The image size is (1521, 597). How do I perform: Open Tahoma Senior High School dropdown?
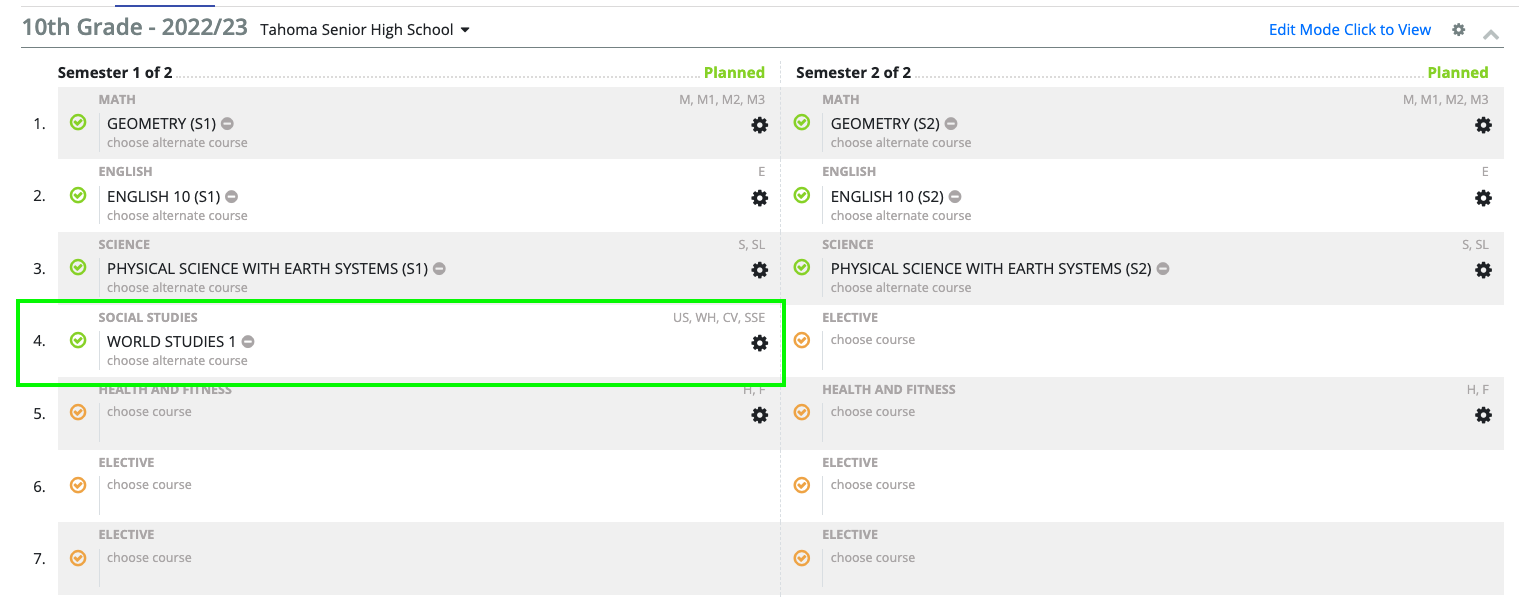click(365, 30)
